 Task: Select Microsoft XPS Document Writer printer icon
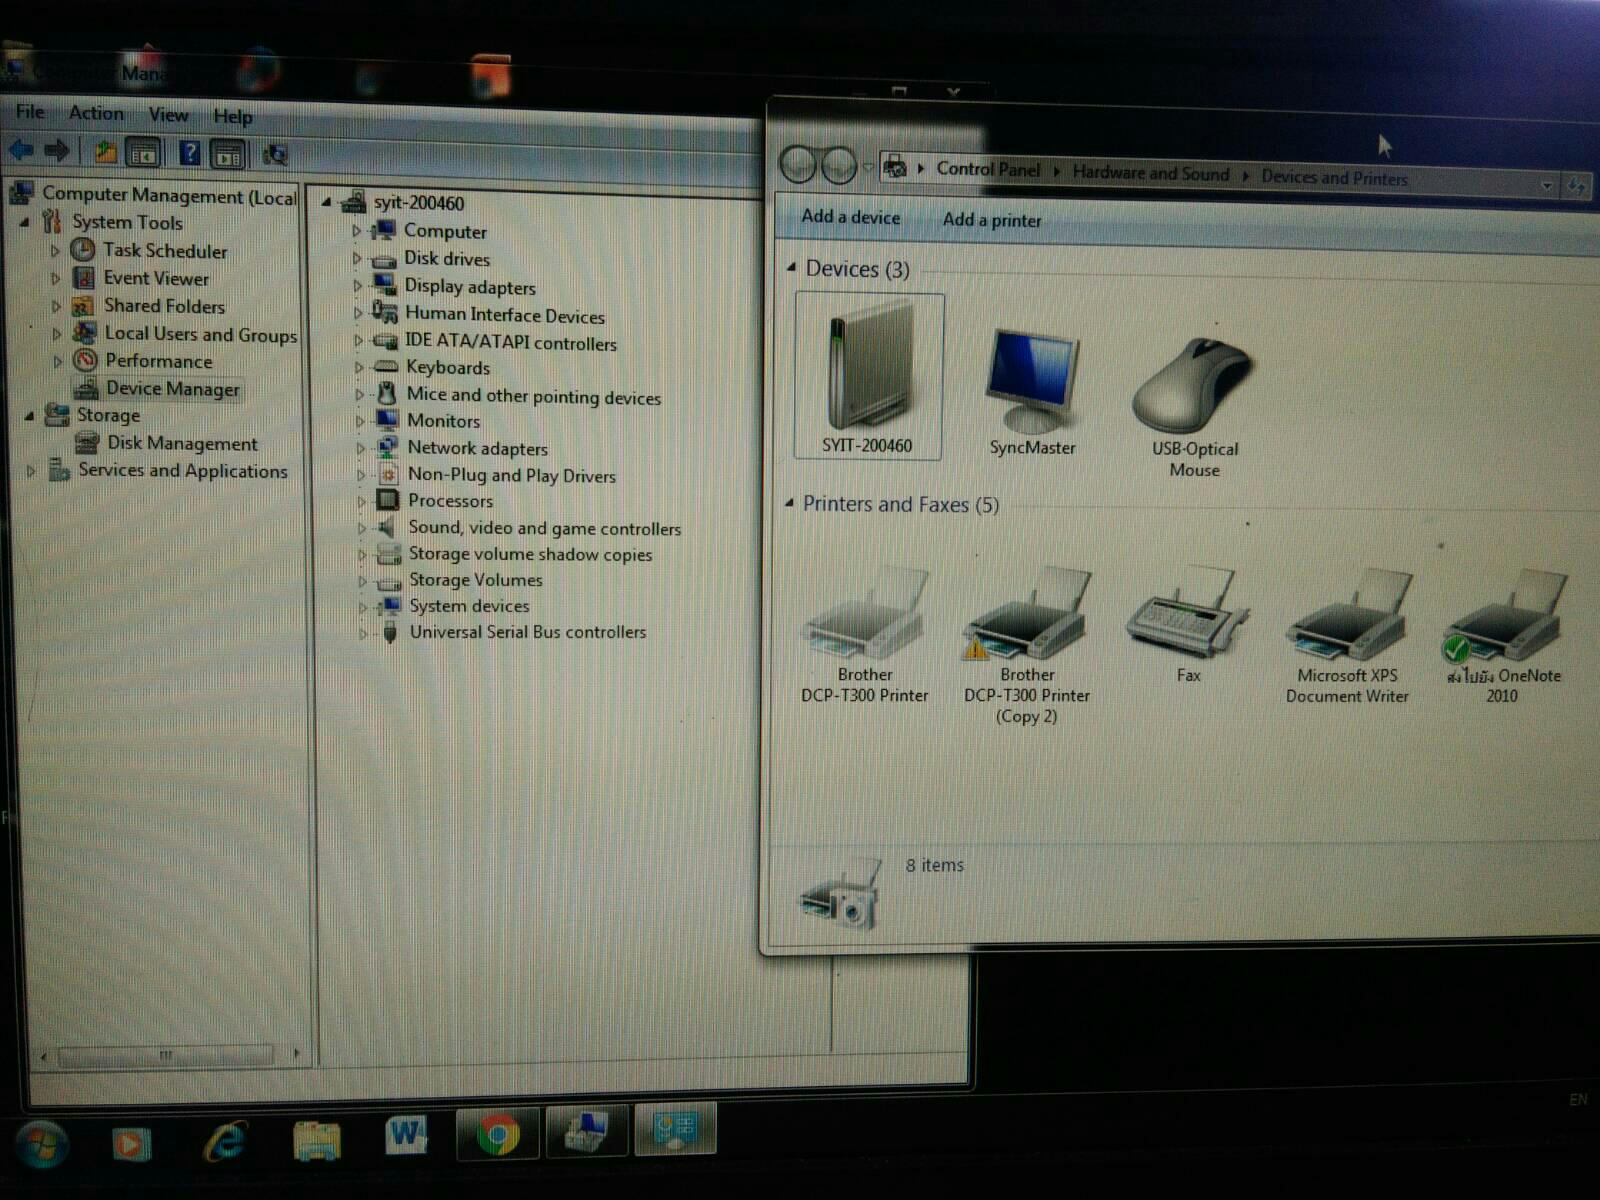pyautogui.click(x=1347, y=637)
